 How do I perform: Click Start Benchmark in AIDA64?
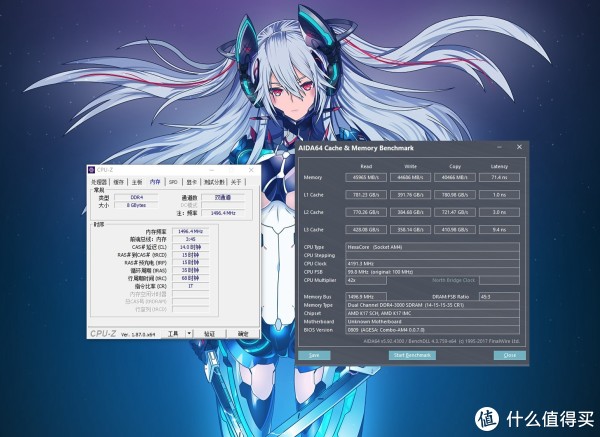412,355
